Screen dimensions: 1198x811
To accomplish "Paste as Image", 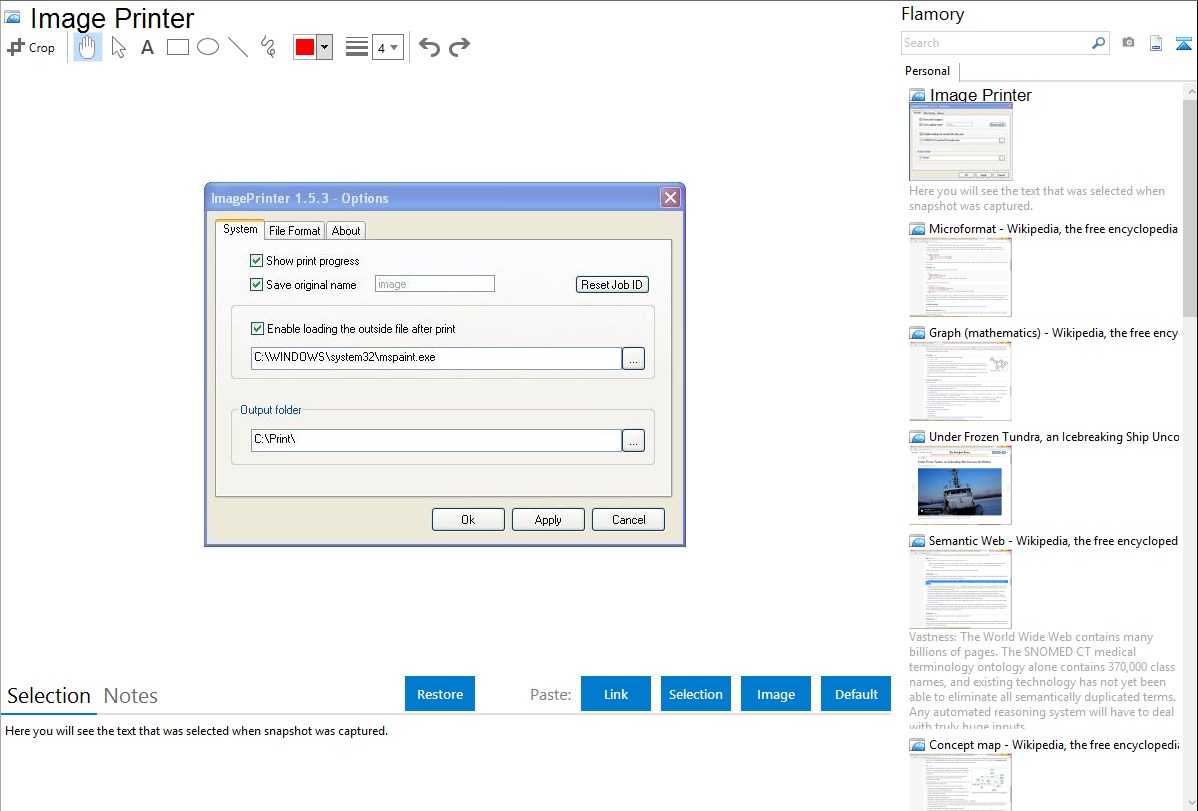I will point(775,694).
